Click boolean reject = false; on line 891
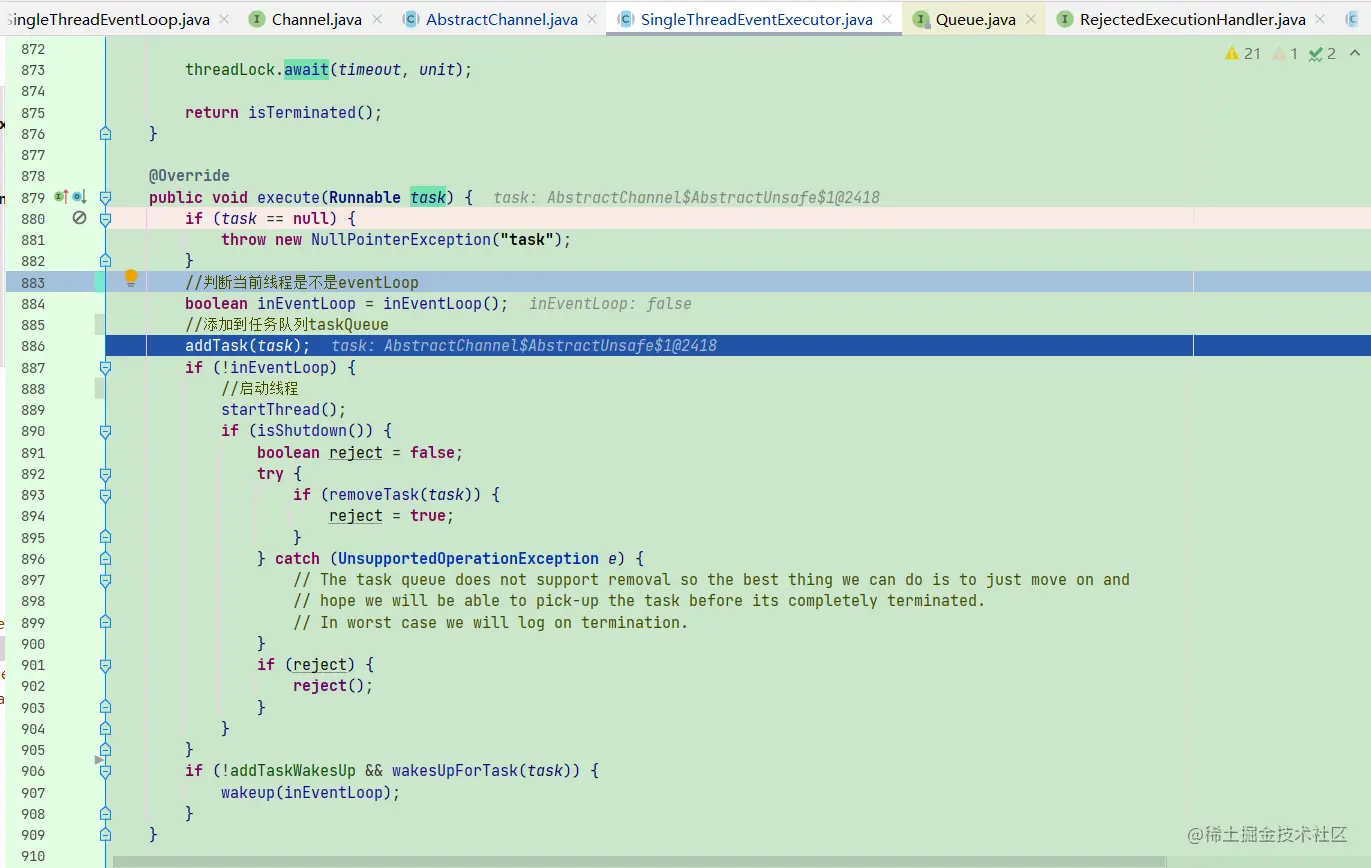 (x=360, y=453)
